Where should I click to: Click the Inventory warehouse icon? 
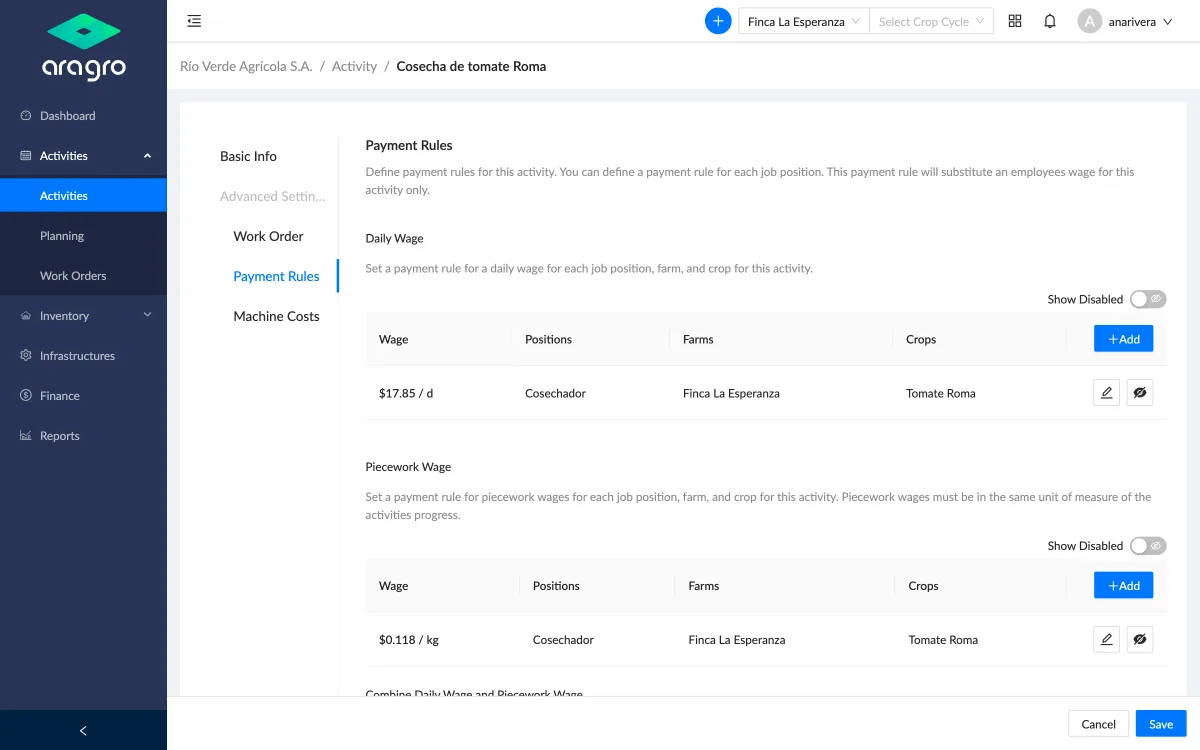tap(26, 316)
